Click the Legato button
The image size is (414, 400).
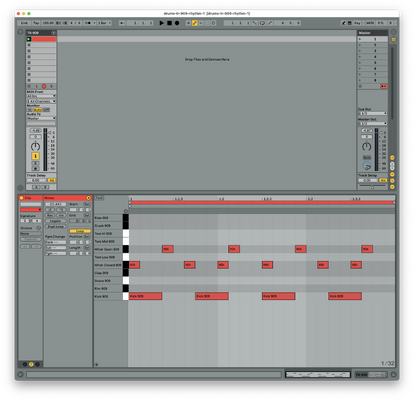tap(55, 221)
